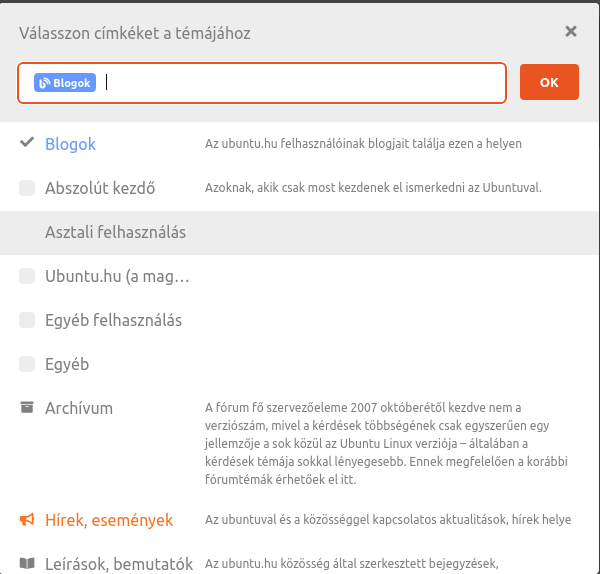The width and height of the screenshot is (600, 574).
Task: Remove the Blogok chip from the tag field
Action: coord(65,83)
